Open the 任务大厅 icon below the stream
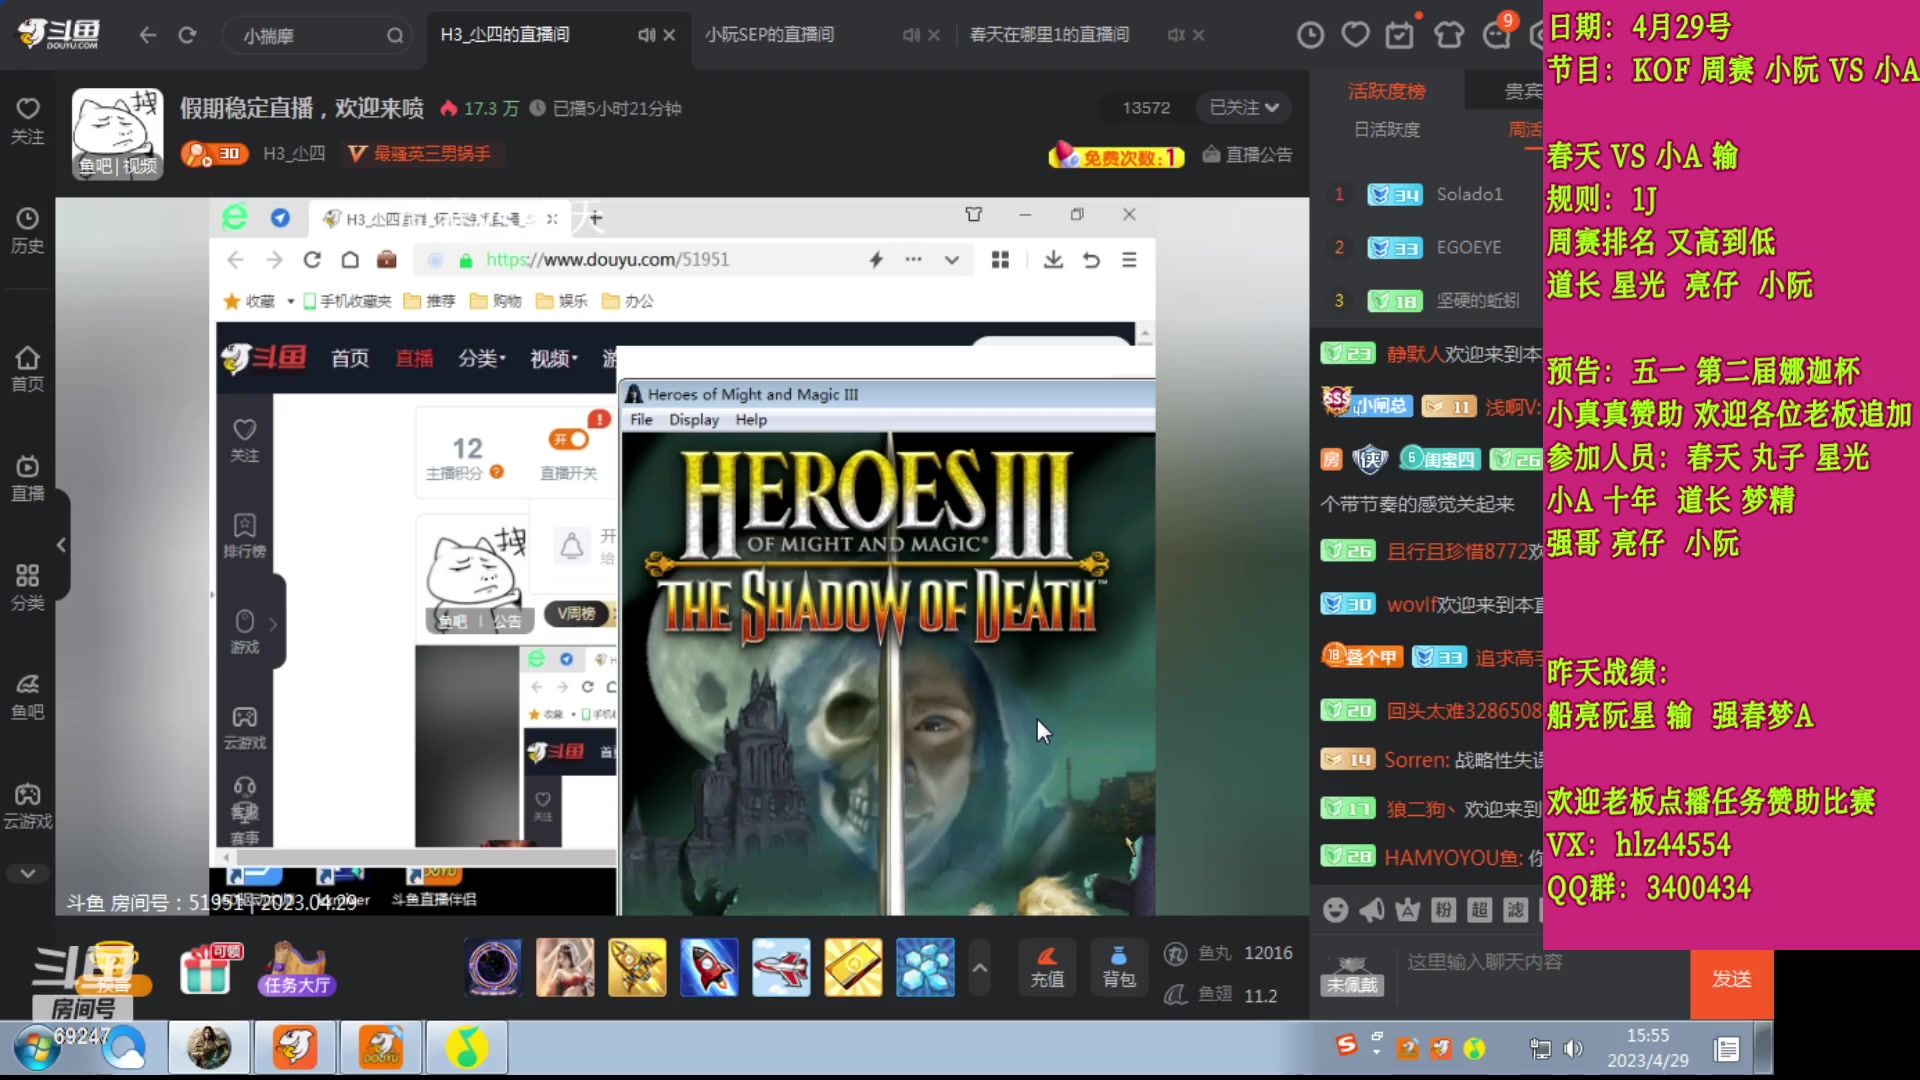This screenshot has width=1920, height=1080. click(297, 969)
